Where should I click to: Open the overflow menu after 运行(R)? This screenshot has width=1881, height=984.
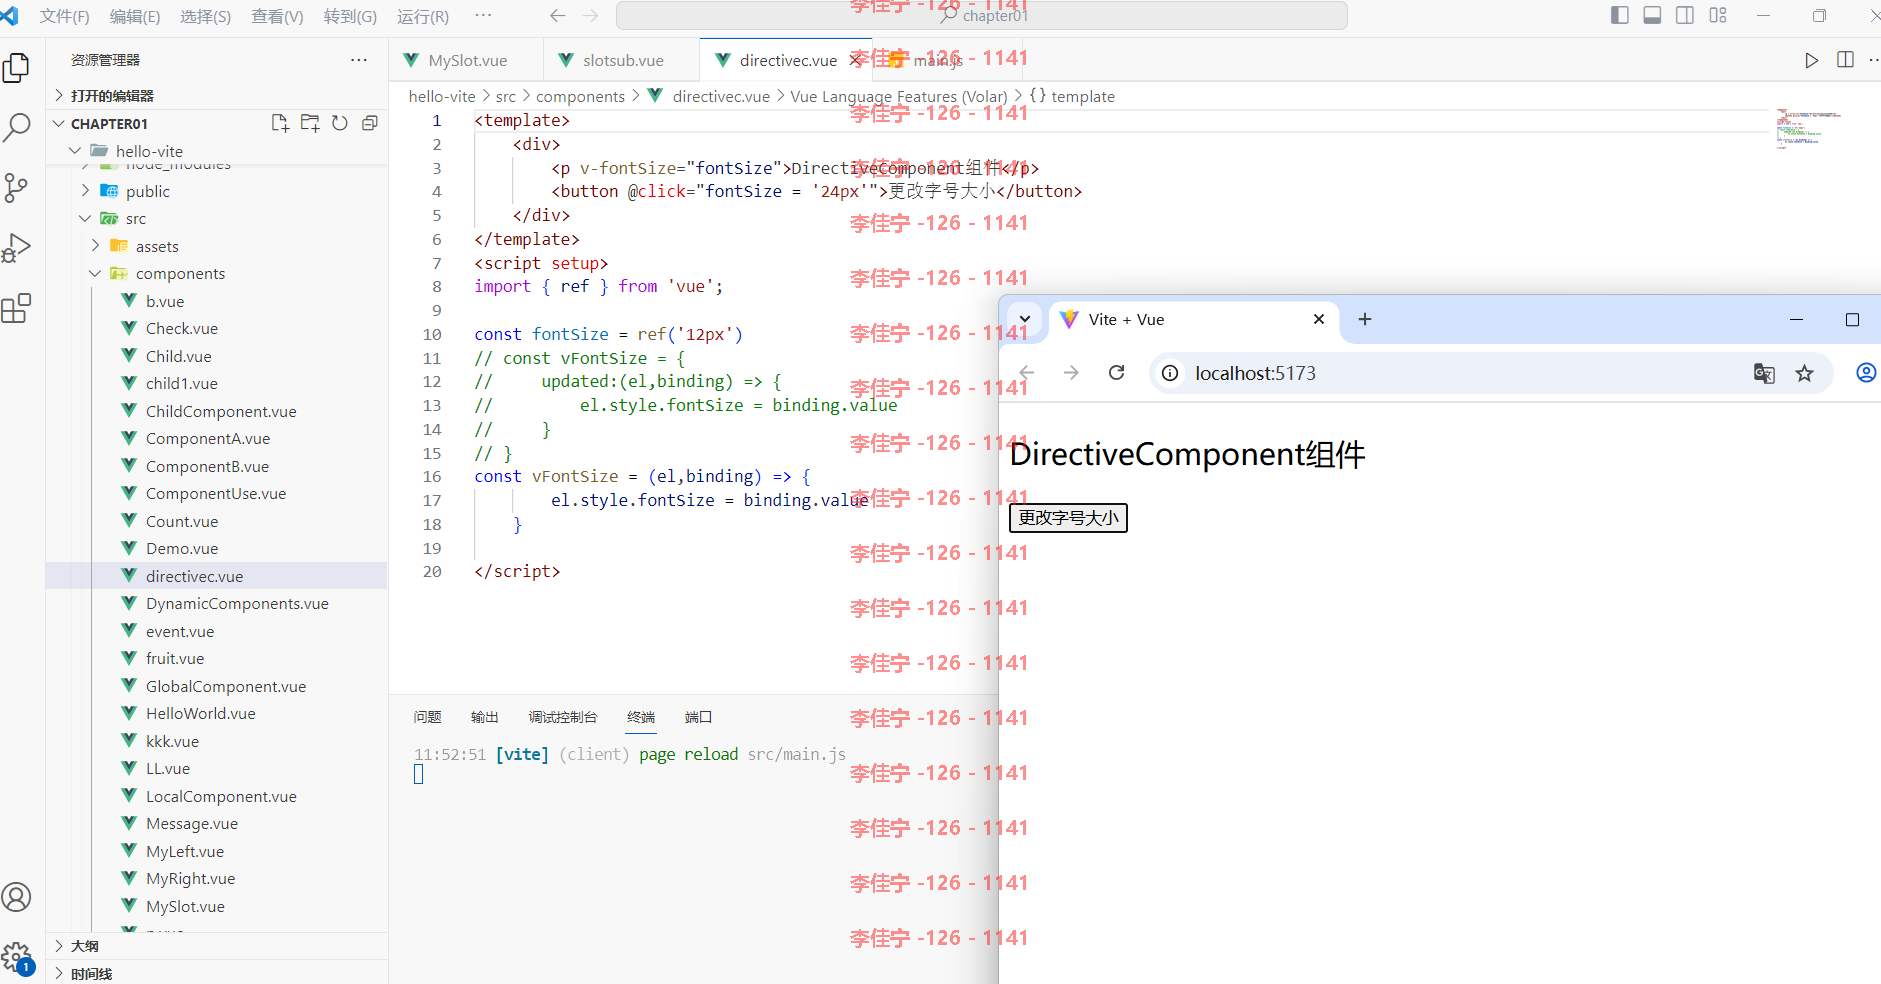tap(483, 15)
